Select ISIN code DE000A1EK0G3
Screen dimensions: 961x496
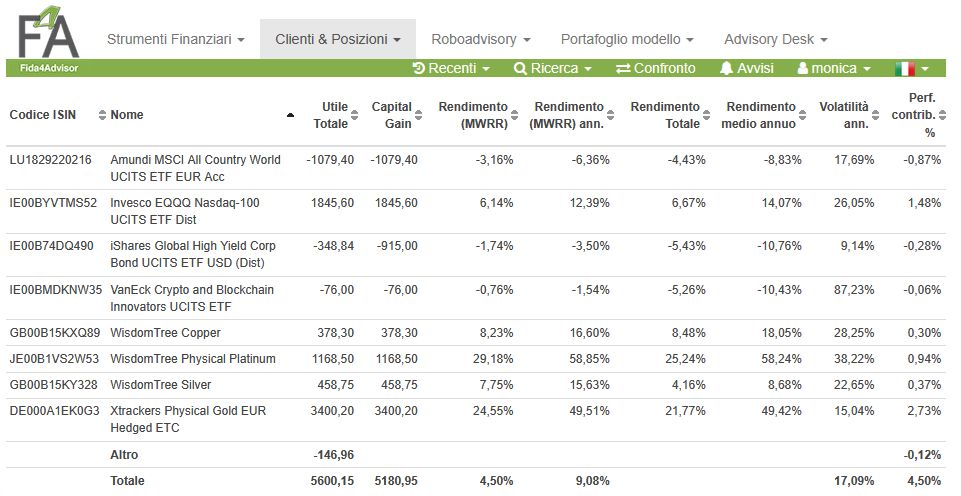55,411
